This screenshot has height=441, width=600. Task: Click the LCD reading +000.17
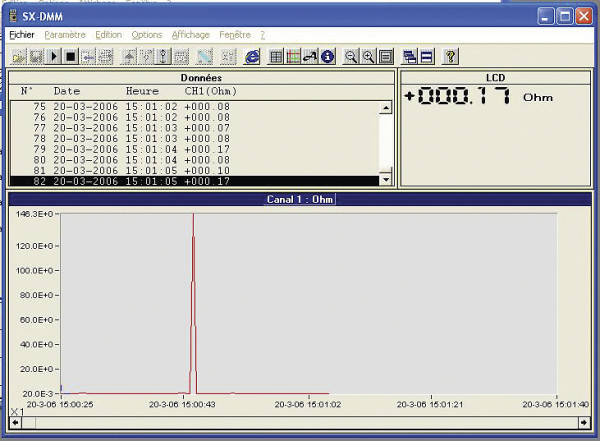click(x=458, y=96)
